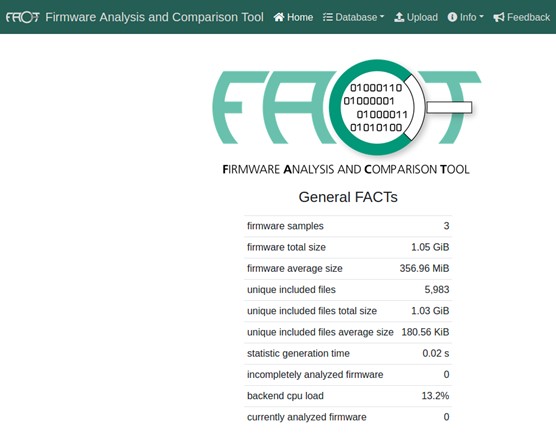This screenshot has height=438, width=556.
Task: Open the Home page link
Action: coord(293,17)
